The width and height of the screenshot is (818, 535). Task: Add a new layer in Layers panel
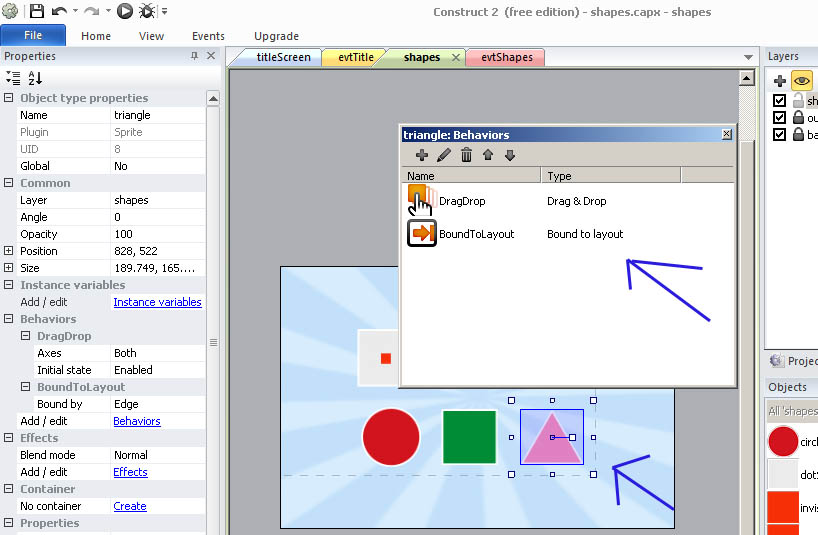780,81
